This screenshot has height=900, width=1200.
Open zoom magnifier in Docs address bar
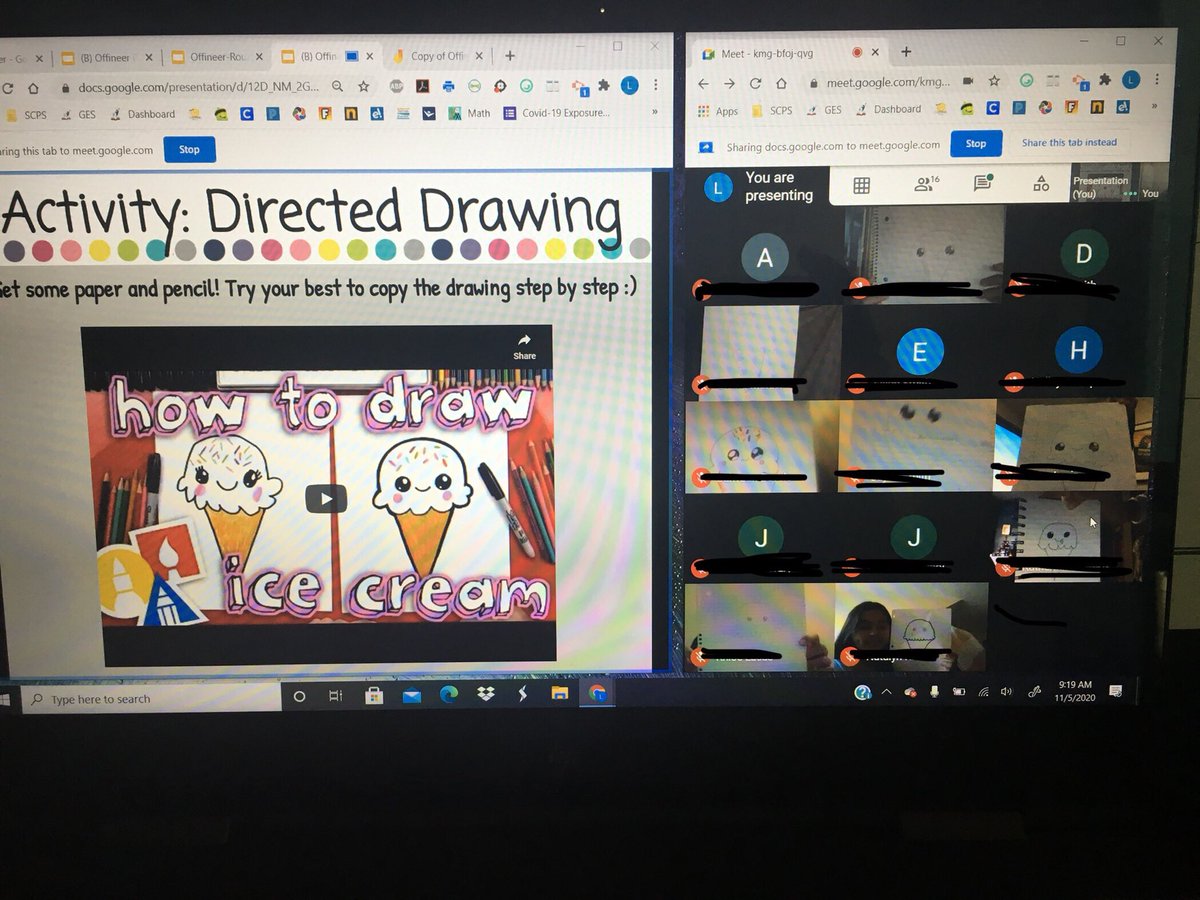point(338,87)
